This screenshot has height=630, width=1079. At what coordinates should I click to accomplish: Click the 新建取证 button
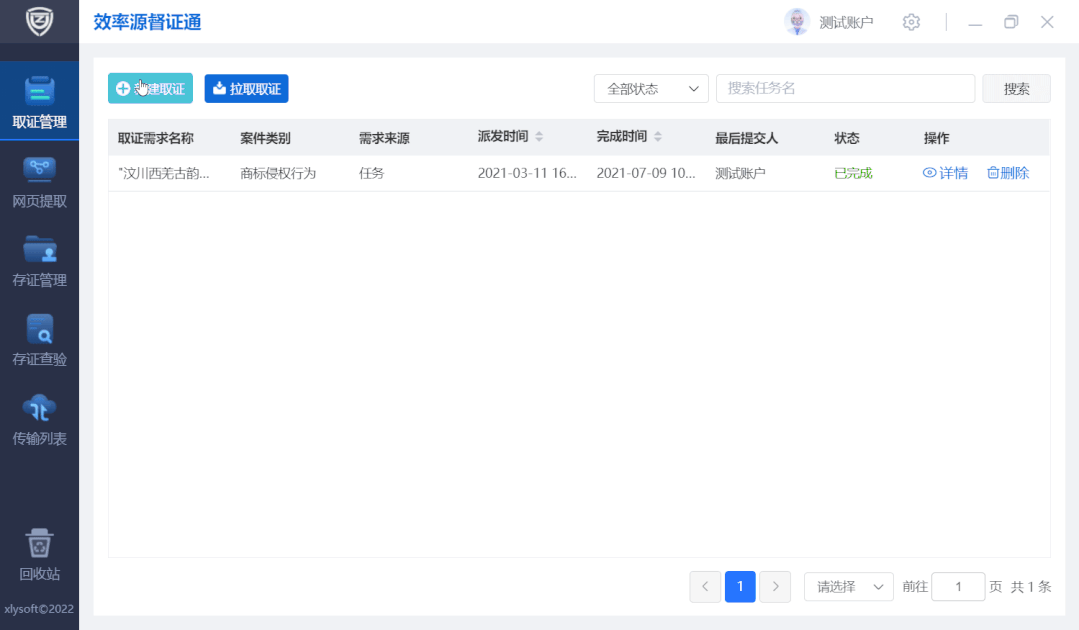click(150, 88)
